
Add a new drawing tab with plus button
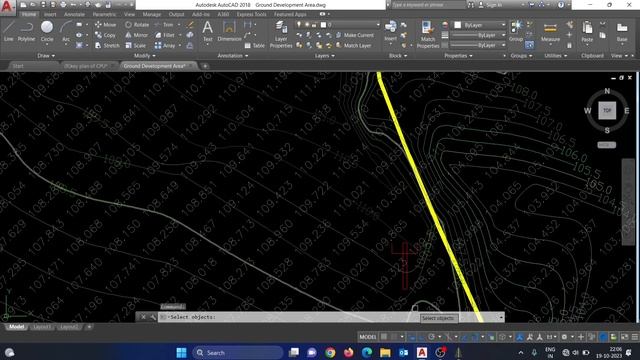point(205,66)
